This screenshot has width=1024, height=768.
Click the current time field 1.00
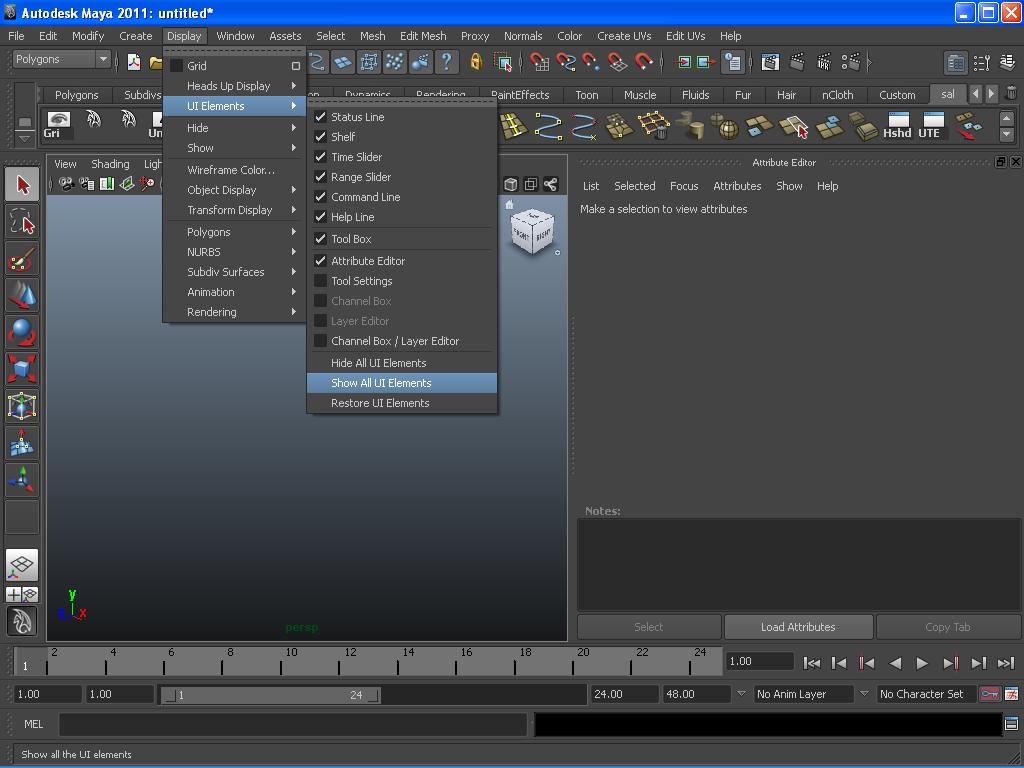coord(760,662)
